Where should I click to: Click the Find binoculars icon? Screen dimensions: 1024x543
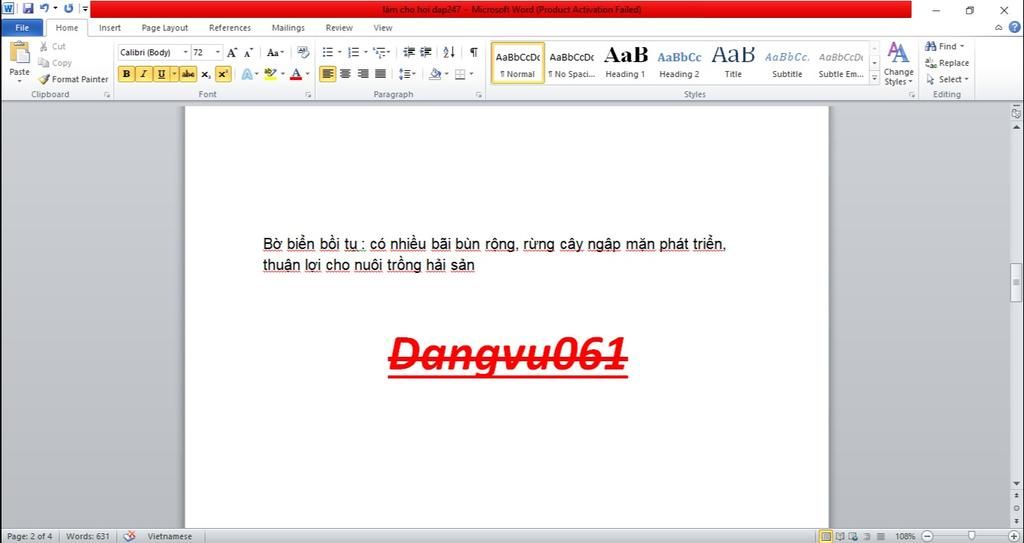[x=931, y=46]
